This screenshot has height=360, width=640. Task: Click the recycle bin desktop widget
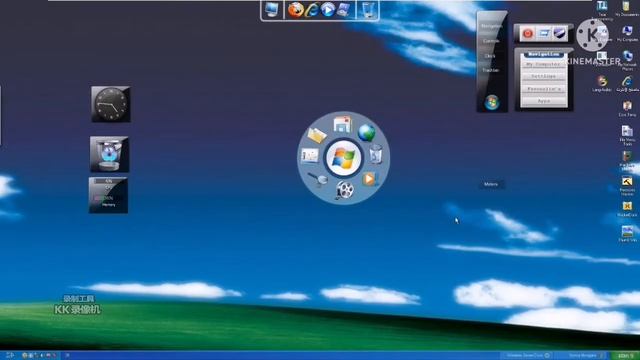pos(109,154)
